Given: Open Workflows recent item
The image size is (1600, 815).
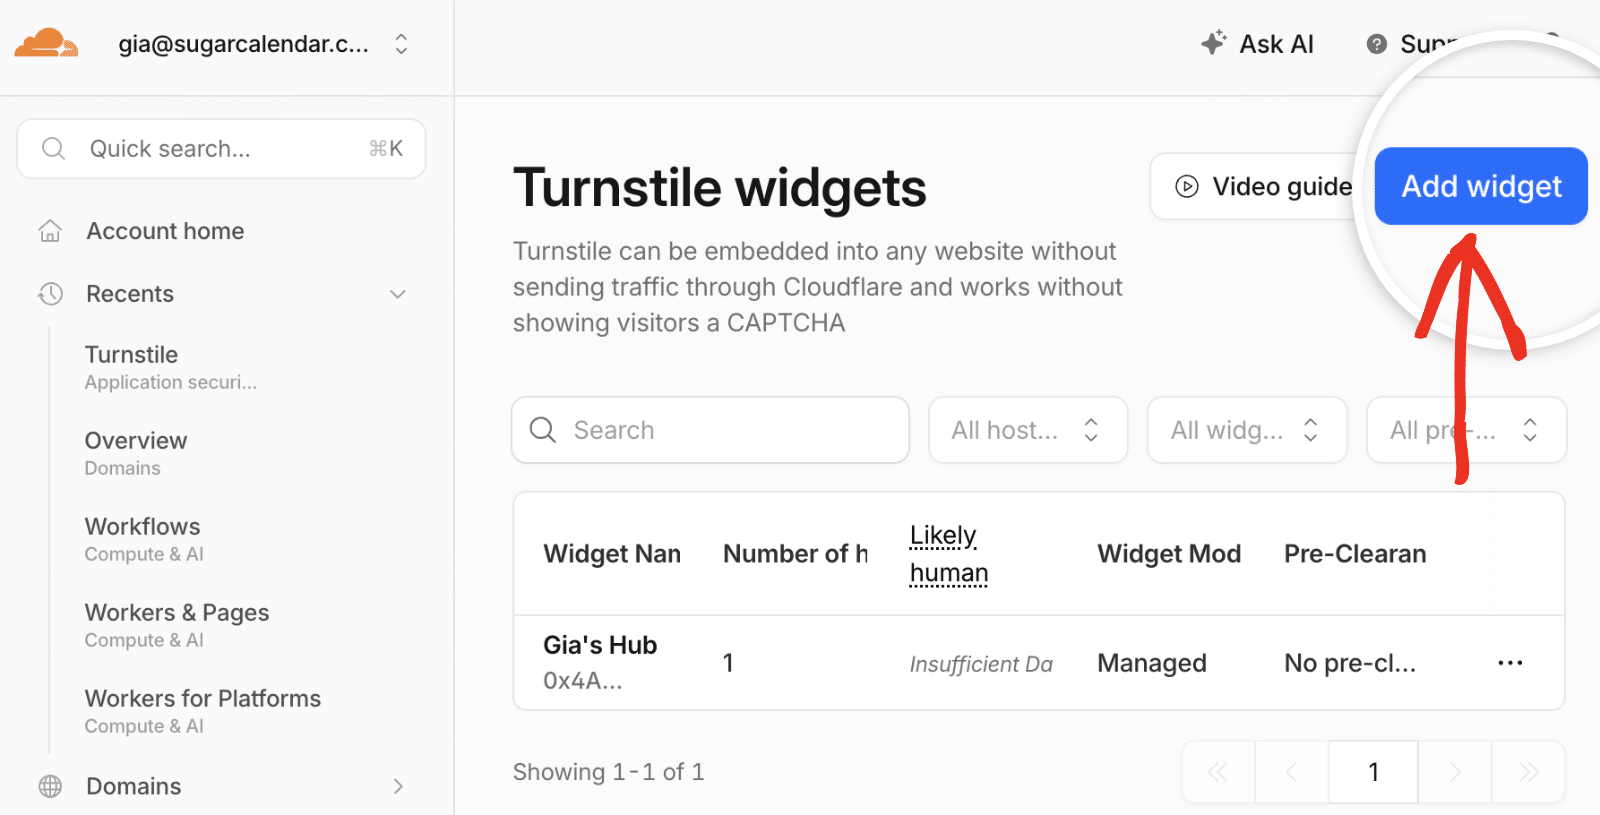Looking at the screenshot, I should [x=143, y=539].
